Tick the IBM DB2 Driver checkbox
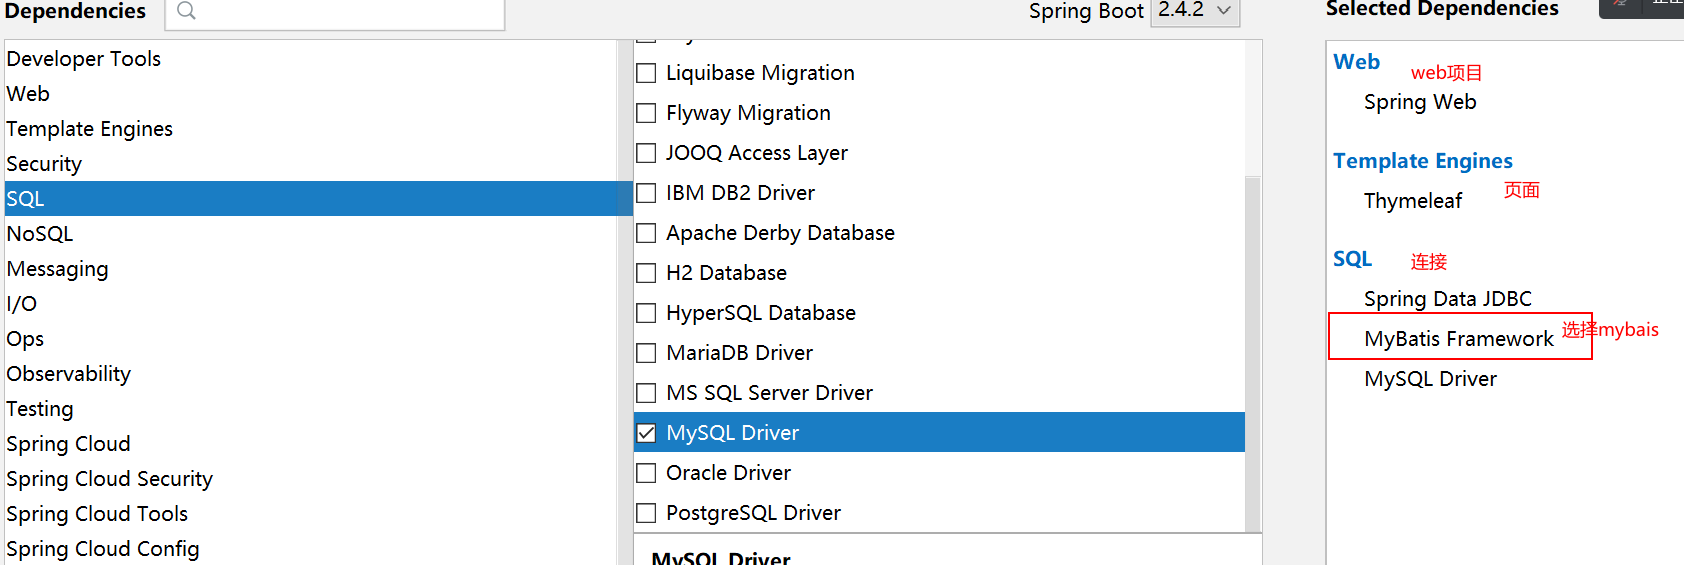1684x565 pixels. click(x=647, y=193)
